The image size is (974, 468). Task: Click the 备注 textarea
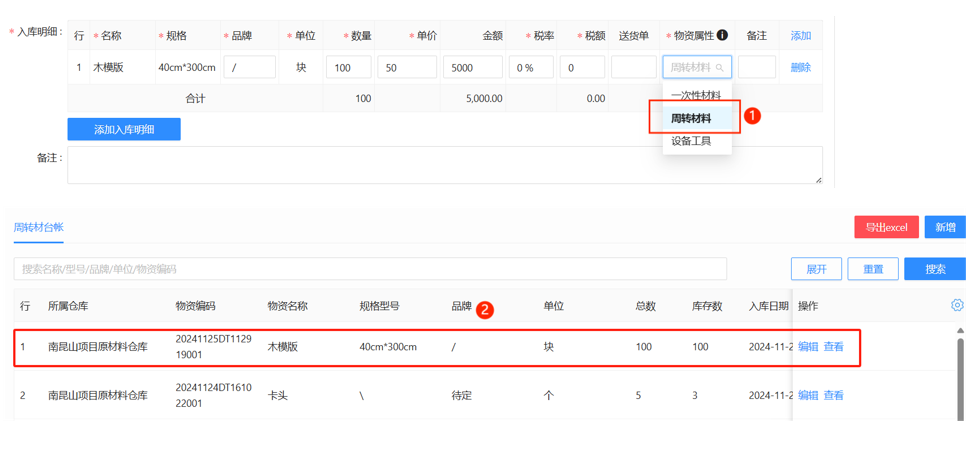point(444,165)
